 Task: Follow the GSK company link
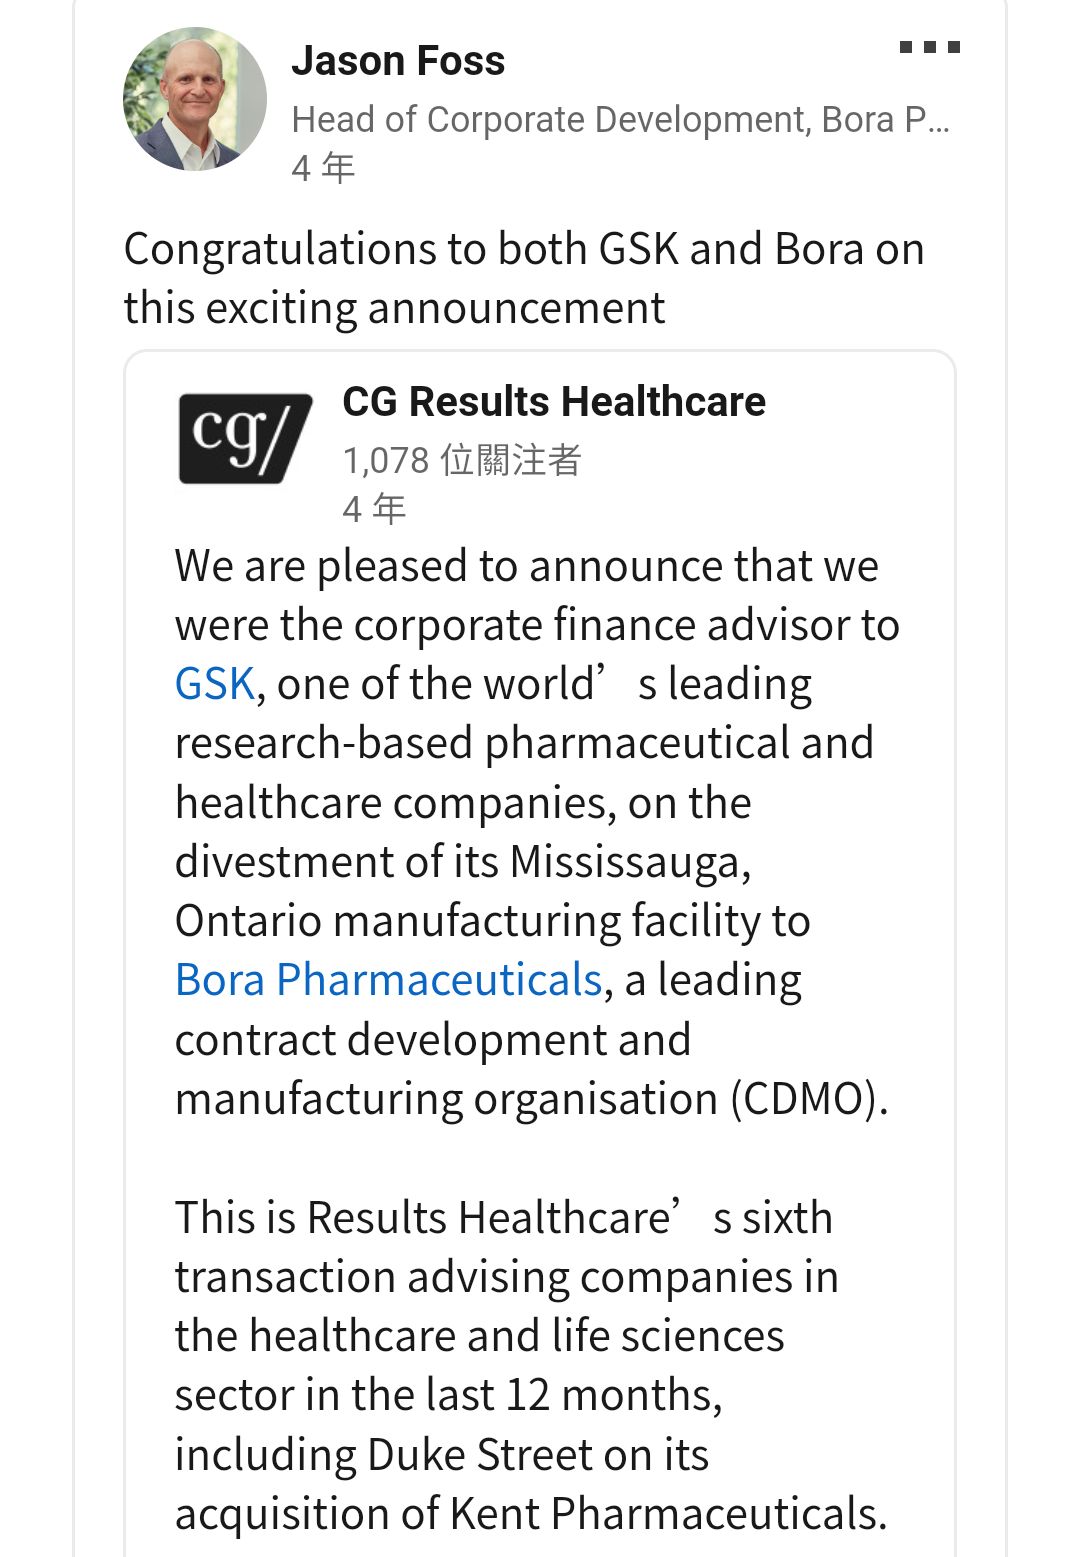click(215, 684)
